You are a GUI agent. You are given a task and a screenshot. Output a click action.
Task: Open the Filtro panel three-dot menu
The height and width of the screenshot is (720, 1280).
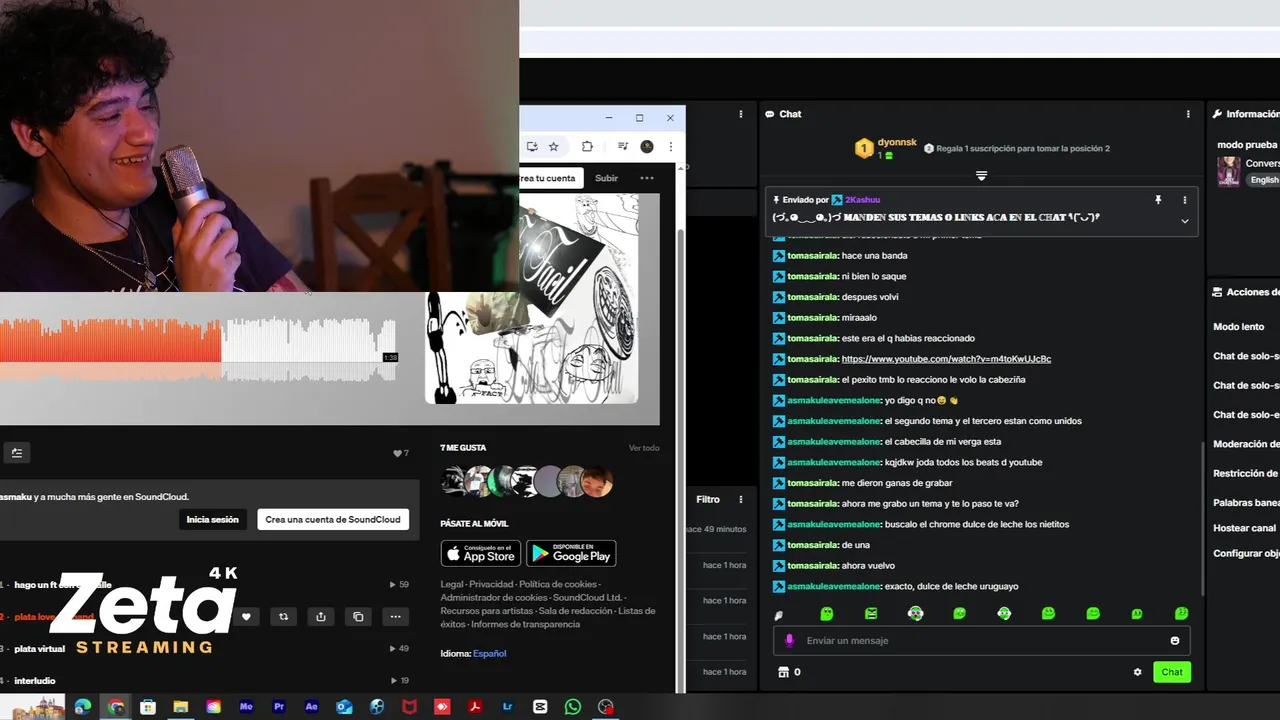pyautogui.click(x=741, y=499)
